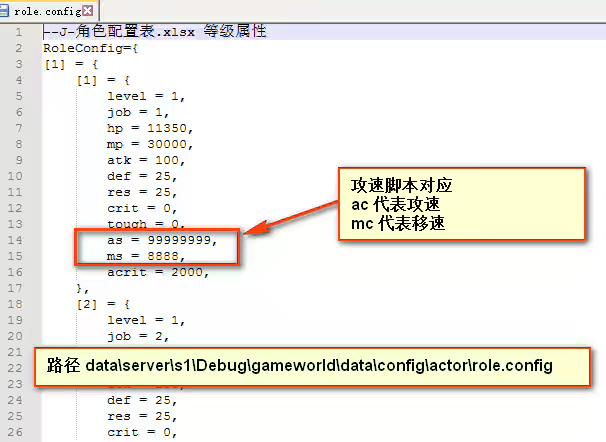Click the mp = 30000 line
The height and width of the screenshot is (442, 606).
click(150, 144)
